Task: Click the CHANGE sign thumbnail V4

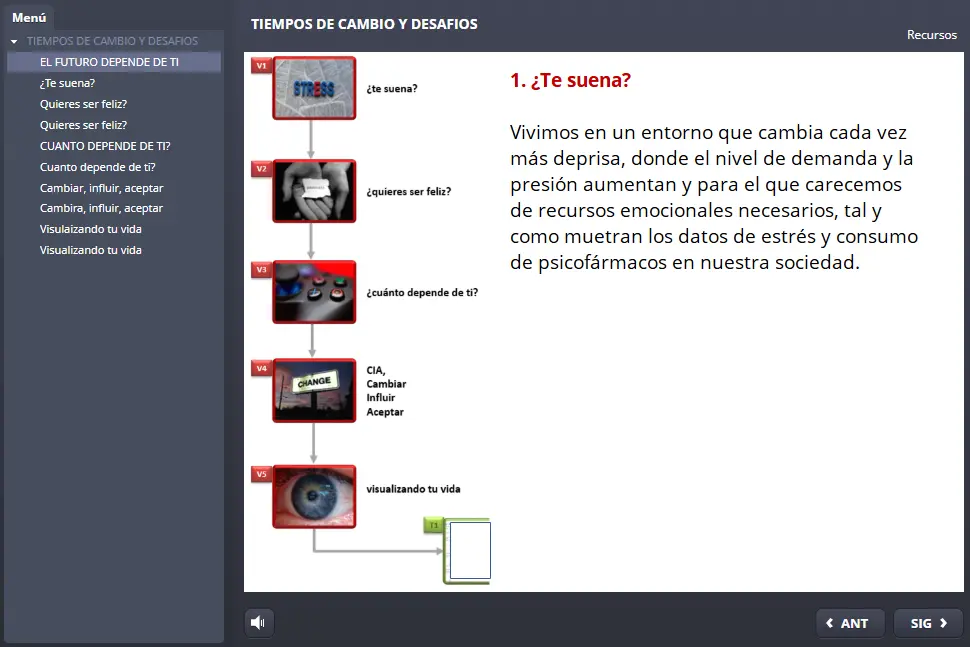Action: pyautogui.click(x=314, y=390)
